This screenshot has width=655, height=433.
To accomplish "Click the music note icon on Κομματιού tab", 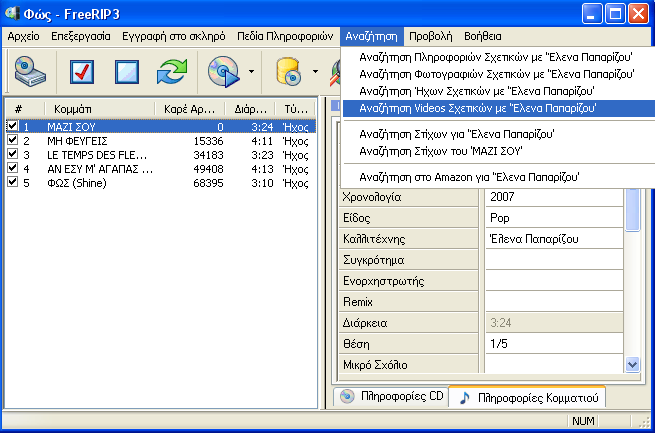I will pos(465,398).
